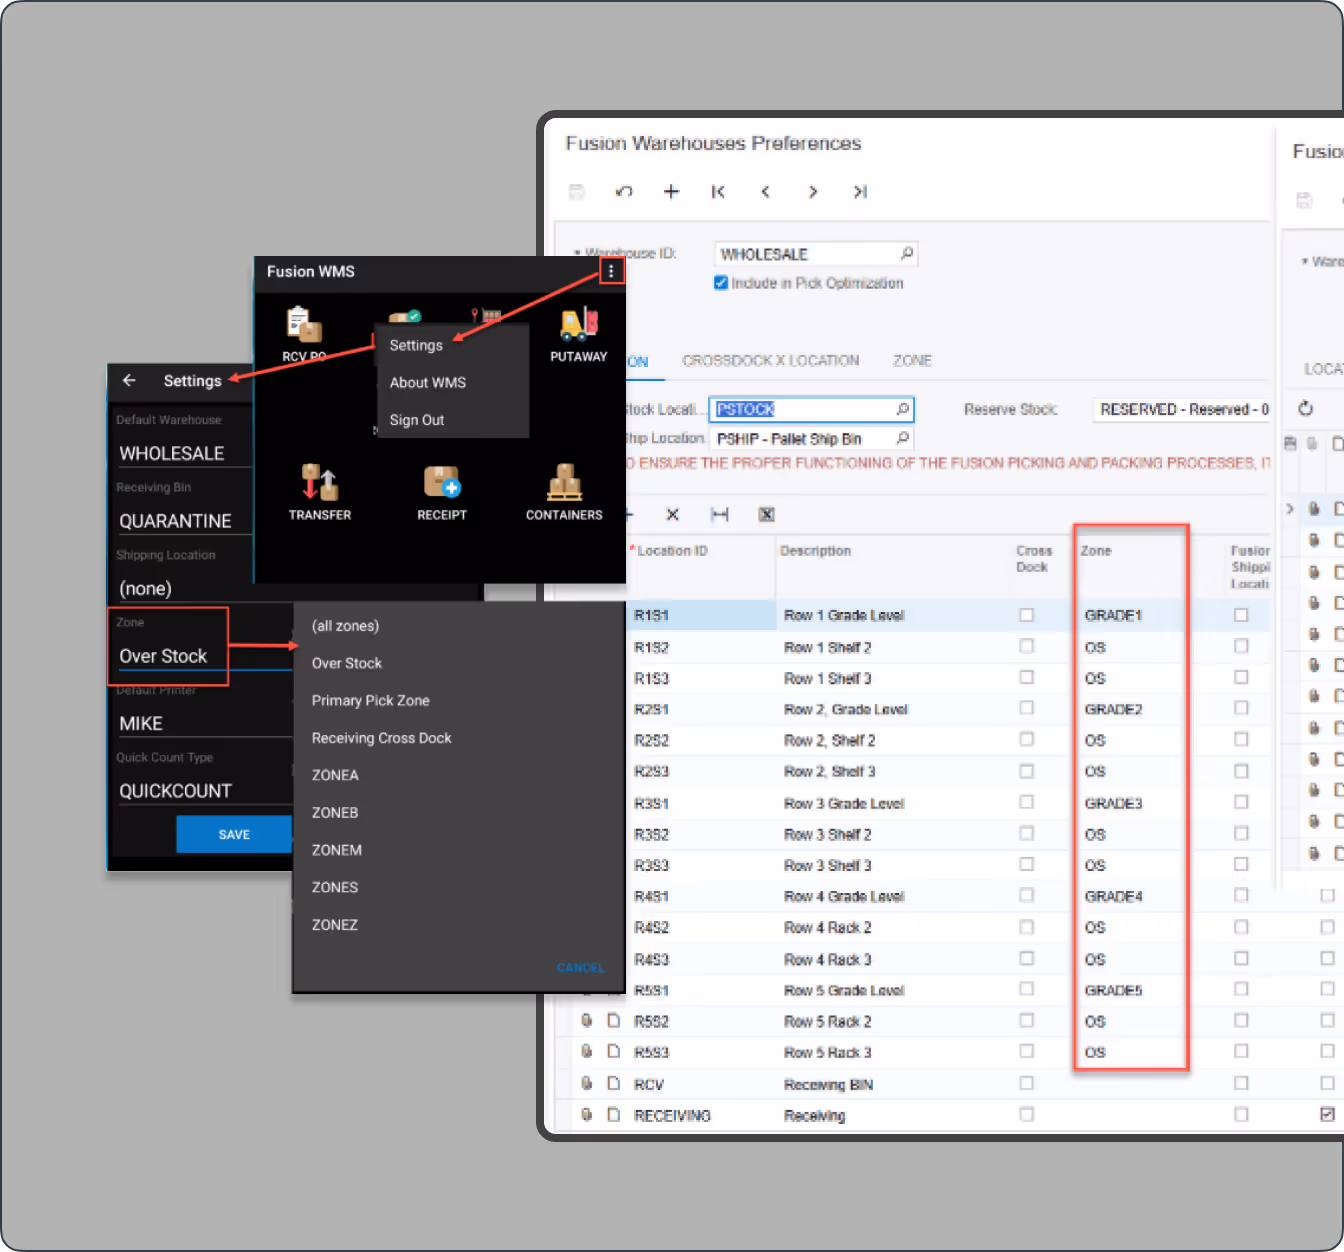The height and width of the screenshot is (1252, 1344).
Task: Open the three-dot menu in Fusion WMS
Action: [x=611, y=271]
